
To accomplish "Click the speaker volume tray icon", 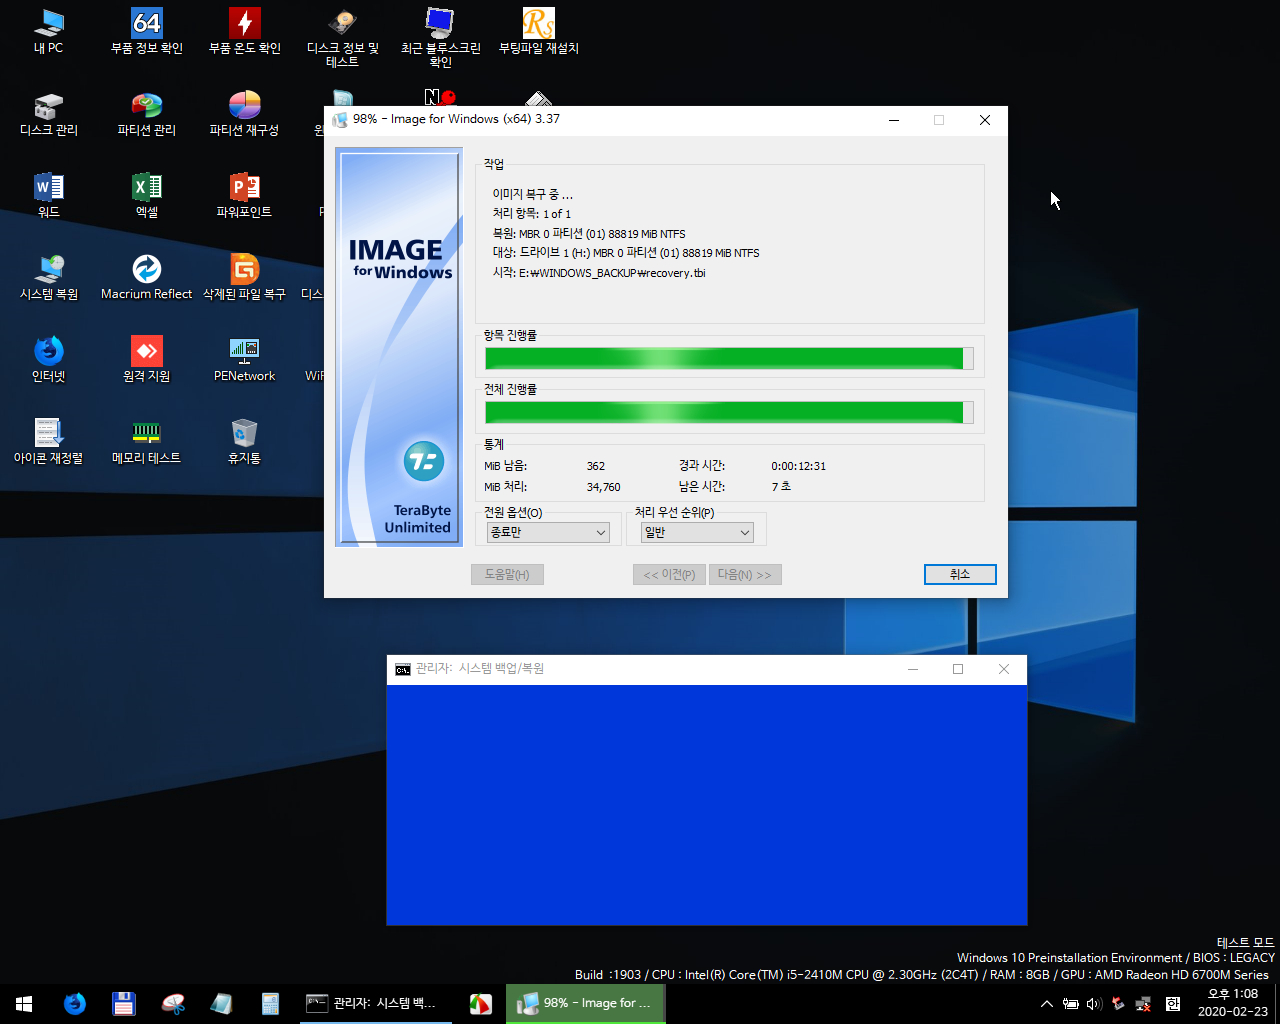I will 1094,1004.
